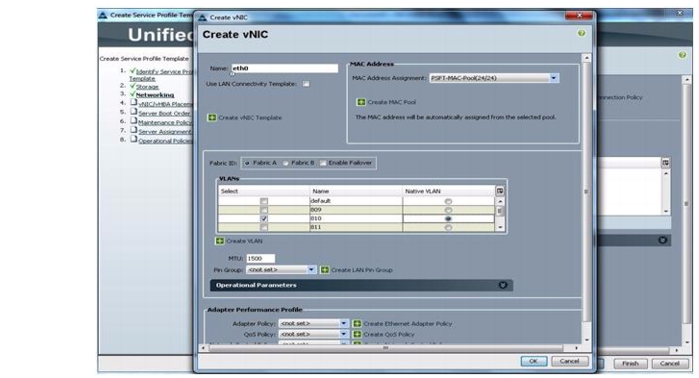This screenshot has width=699, height=378.
Task: Click the help icon in background wizard window
Action: point(682,55)
